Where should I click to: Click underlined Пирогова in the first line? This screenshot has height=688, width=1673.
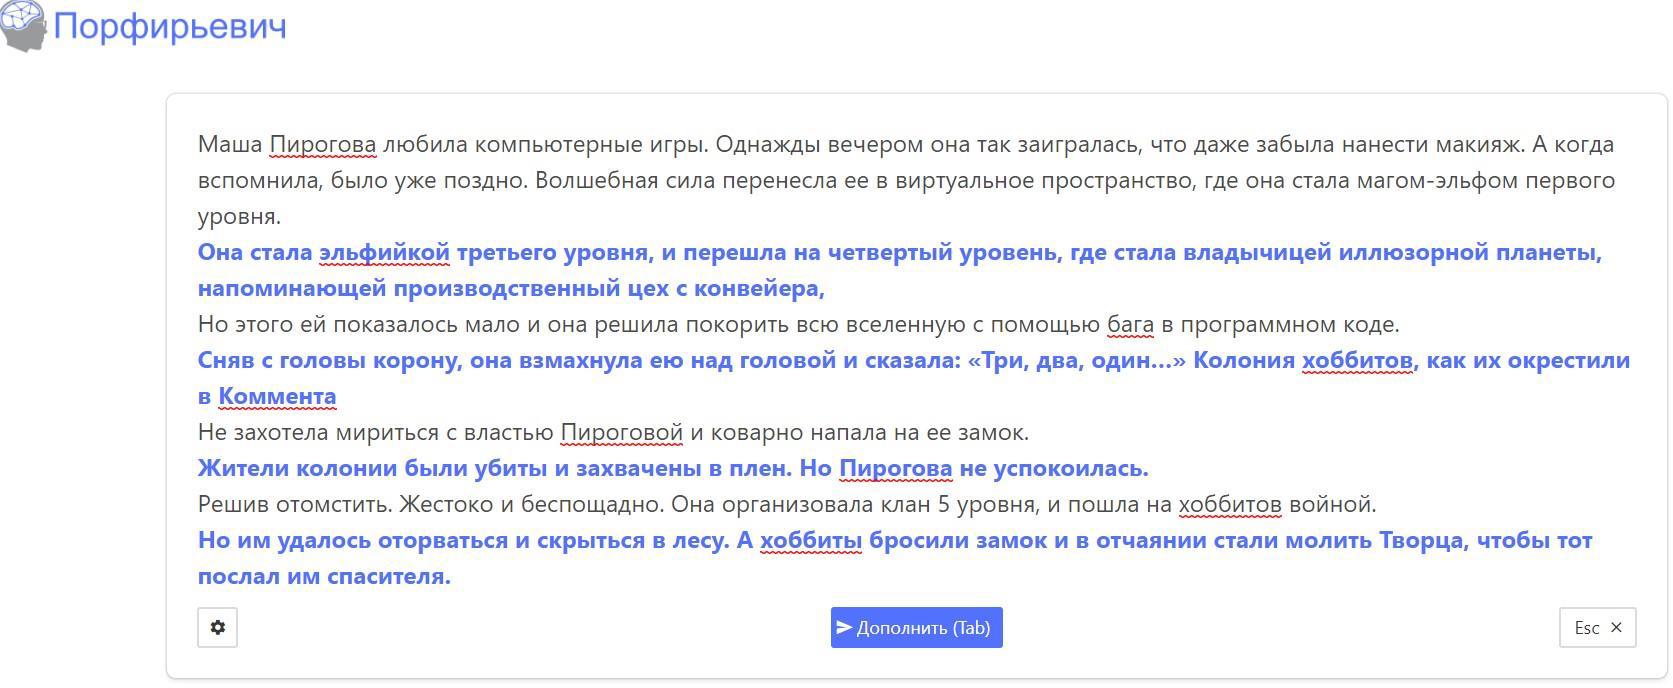pos(322,145)
